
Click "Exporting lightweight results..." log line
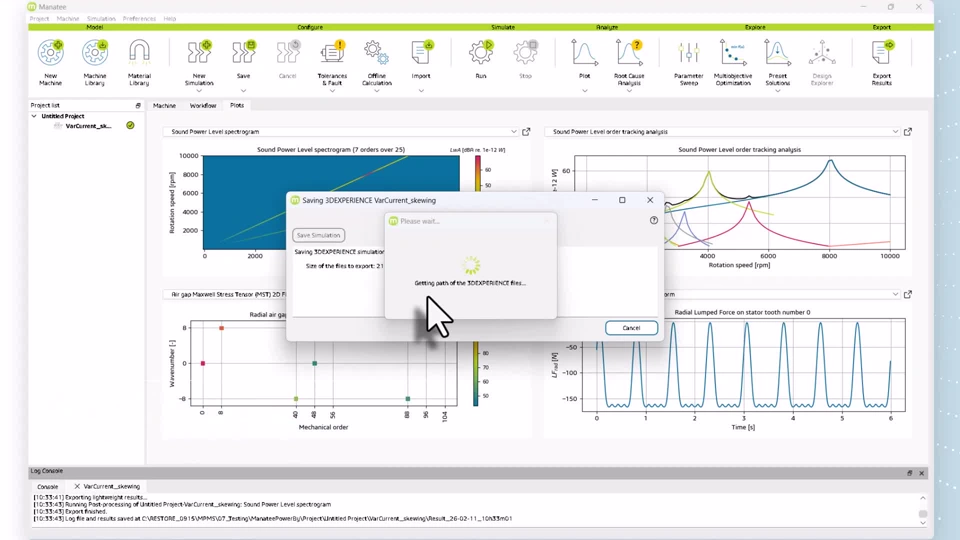coord(91,497)
